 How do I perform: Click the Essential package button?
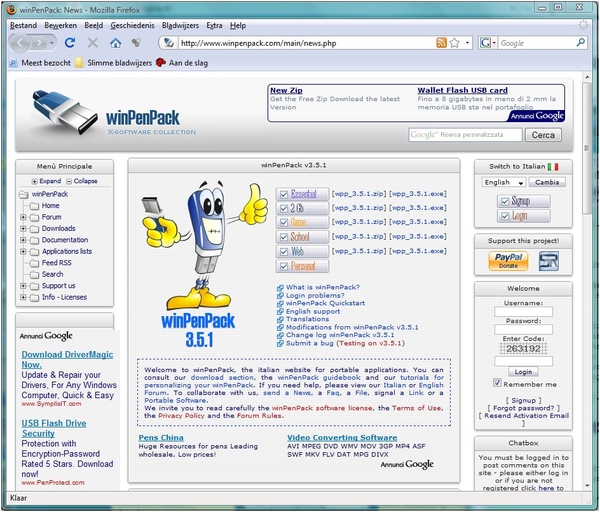(302, 194)
